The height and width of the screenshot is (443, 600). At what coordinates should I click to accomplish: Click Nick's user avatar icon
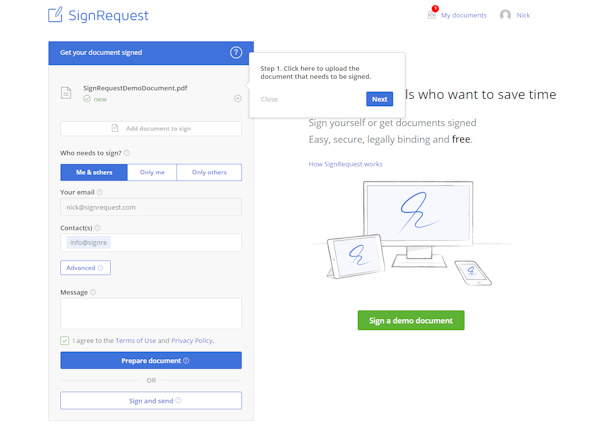pyautogui.click(x=505, y=15)
